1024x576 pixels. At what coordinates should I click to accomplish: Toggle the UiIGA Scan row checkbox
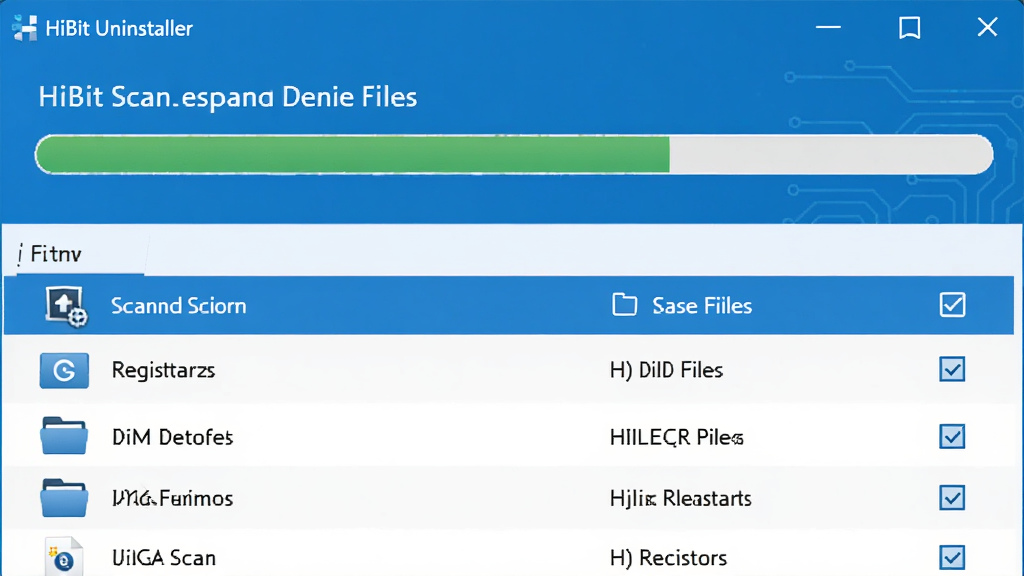click(x=952, y=558)
